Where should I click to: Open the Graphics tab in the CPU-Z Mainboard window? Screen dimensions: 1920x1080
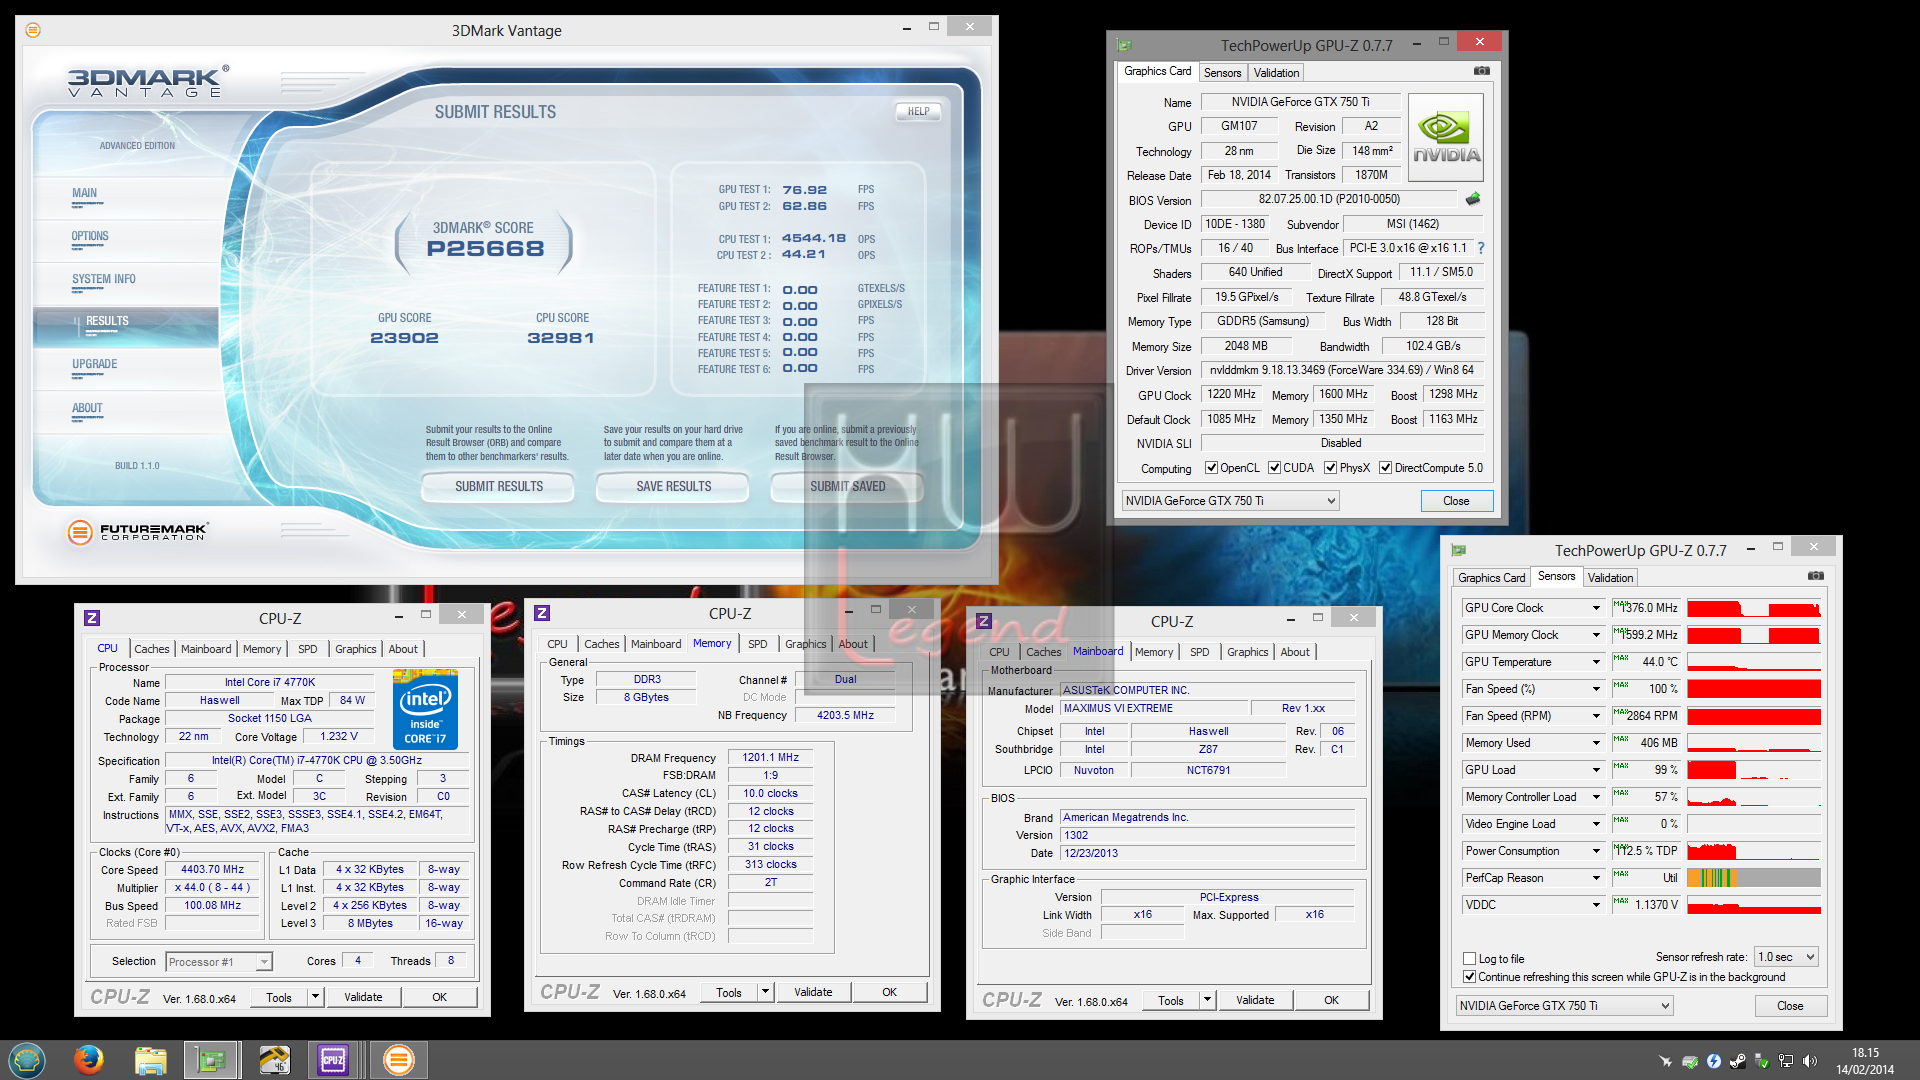point(1247,652)
